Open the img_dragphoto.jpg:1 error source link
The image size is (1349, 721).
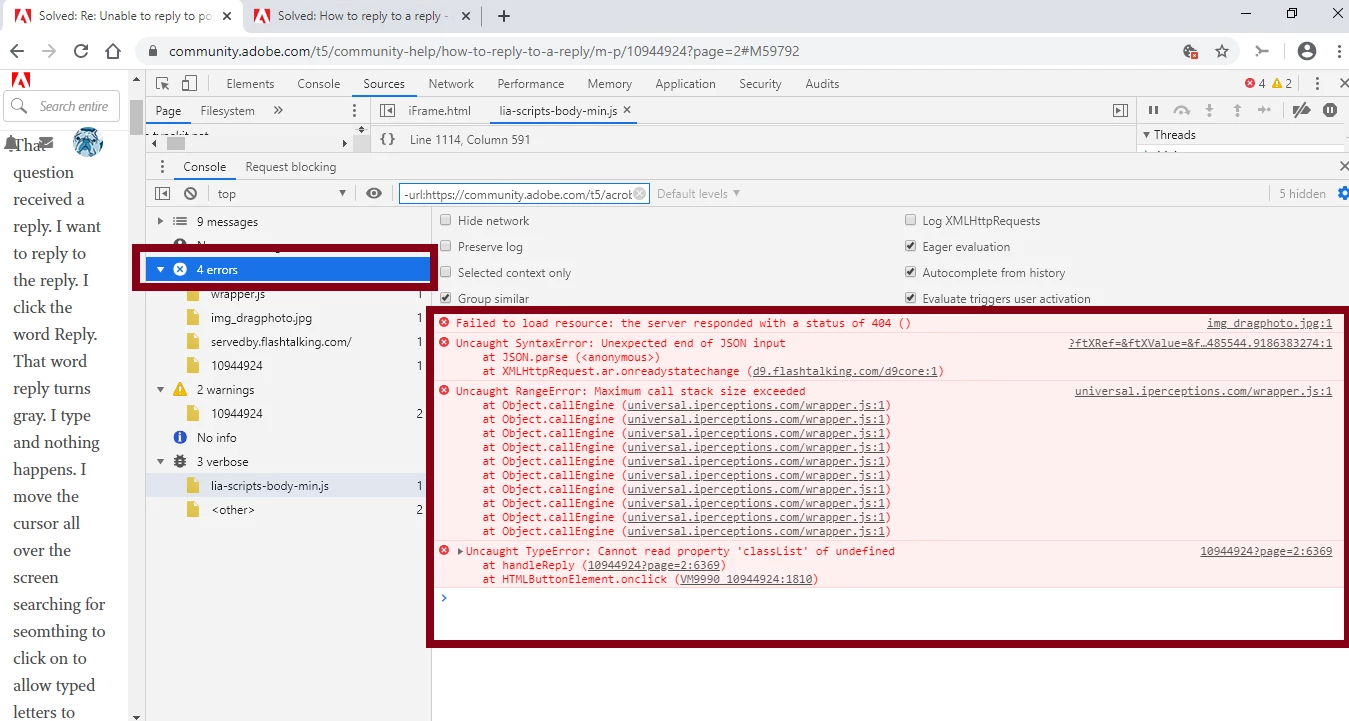[1269, 324]
